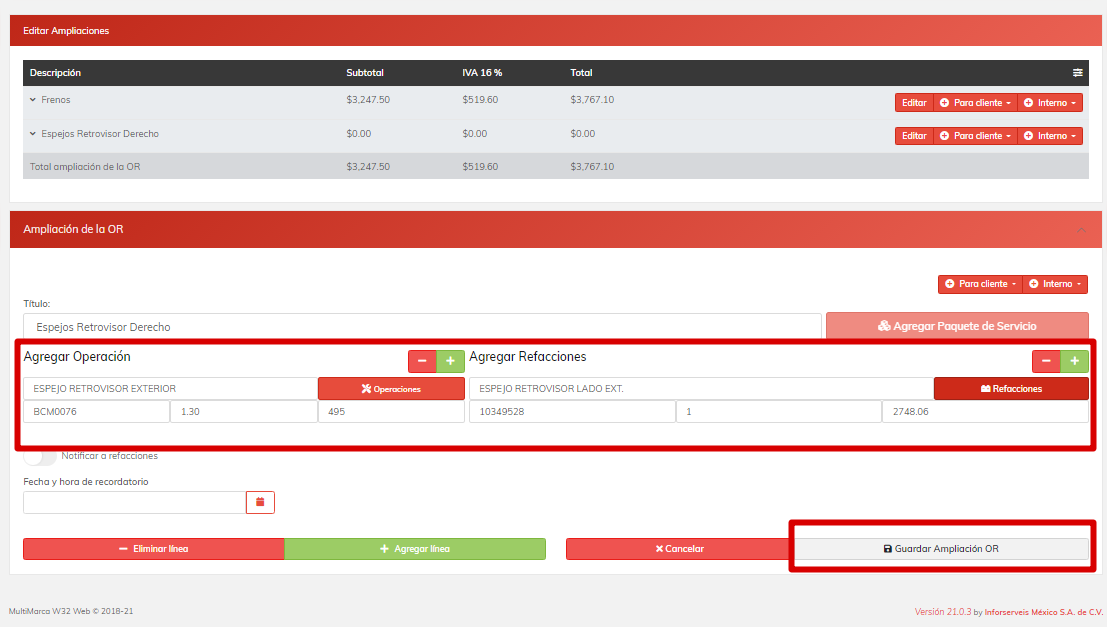The width and height of the screenshot is (1107, 627).
Task: Click the table settings sliders icon
Action: pyautogui.click(x=1077, y=73)
